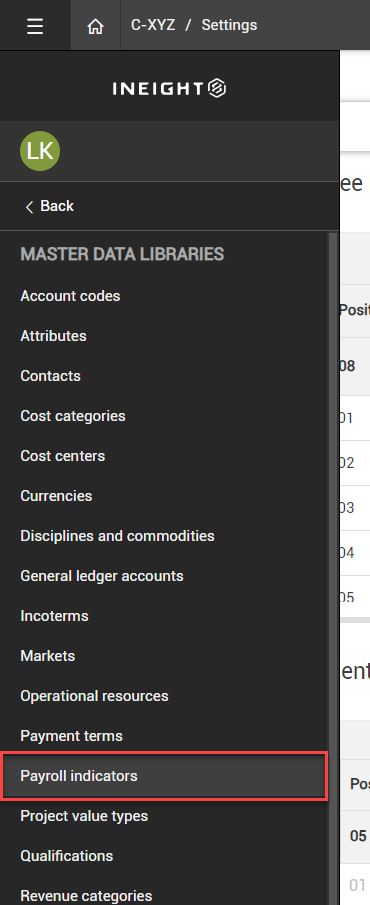Select Cost categories menu item

73,416
